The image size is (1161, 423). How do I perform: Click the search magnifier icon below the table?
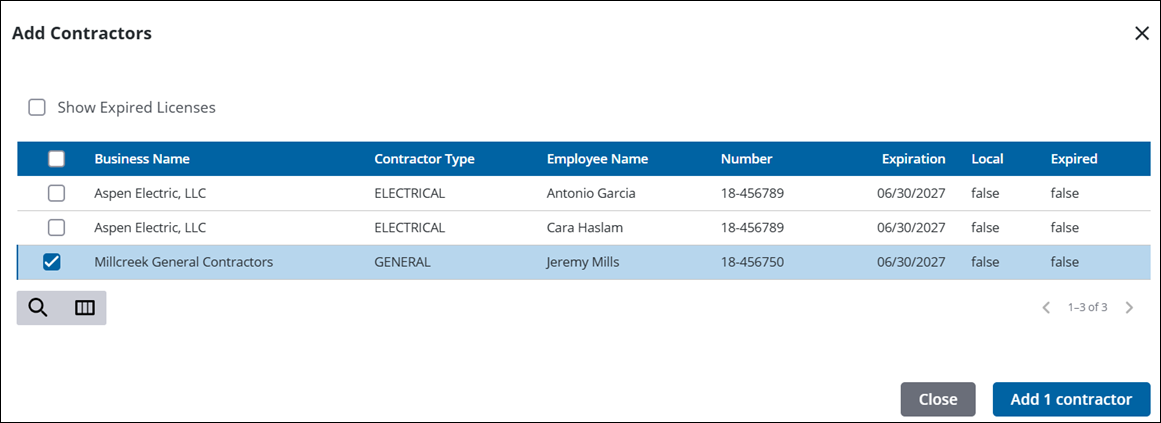click(x=38, y=308)
